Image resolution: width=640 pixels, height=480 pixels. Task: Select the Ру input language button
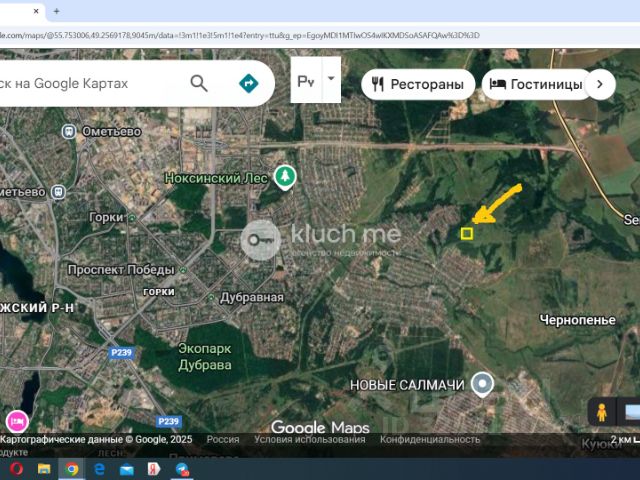[x=306, y=81]
